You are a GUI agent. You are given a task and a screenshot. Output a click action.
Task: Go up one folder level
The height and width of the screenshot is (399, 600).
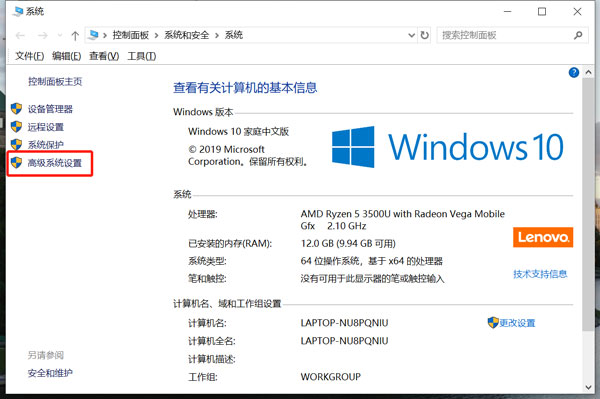tap(75, 36)
